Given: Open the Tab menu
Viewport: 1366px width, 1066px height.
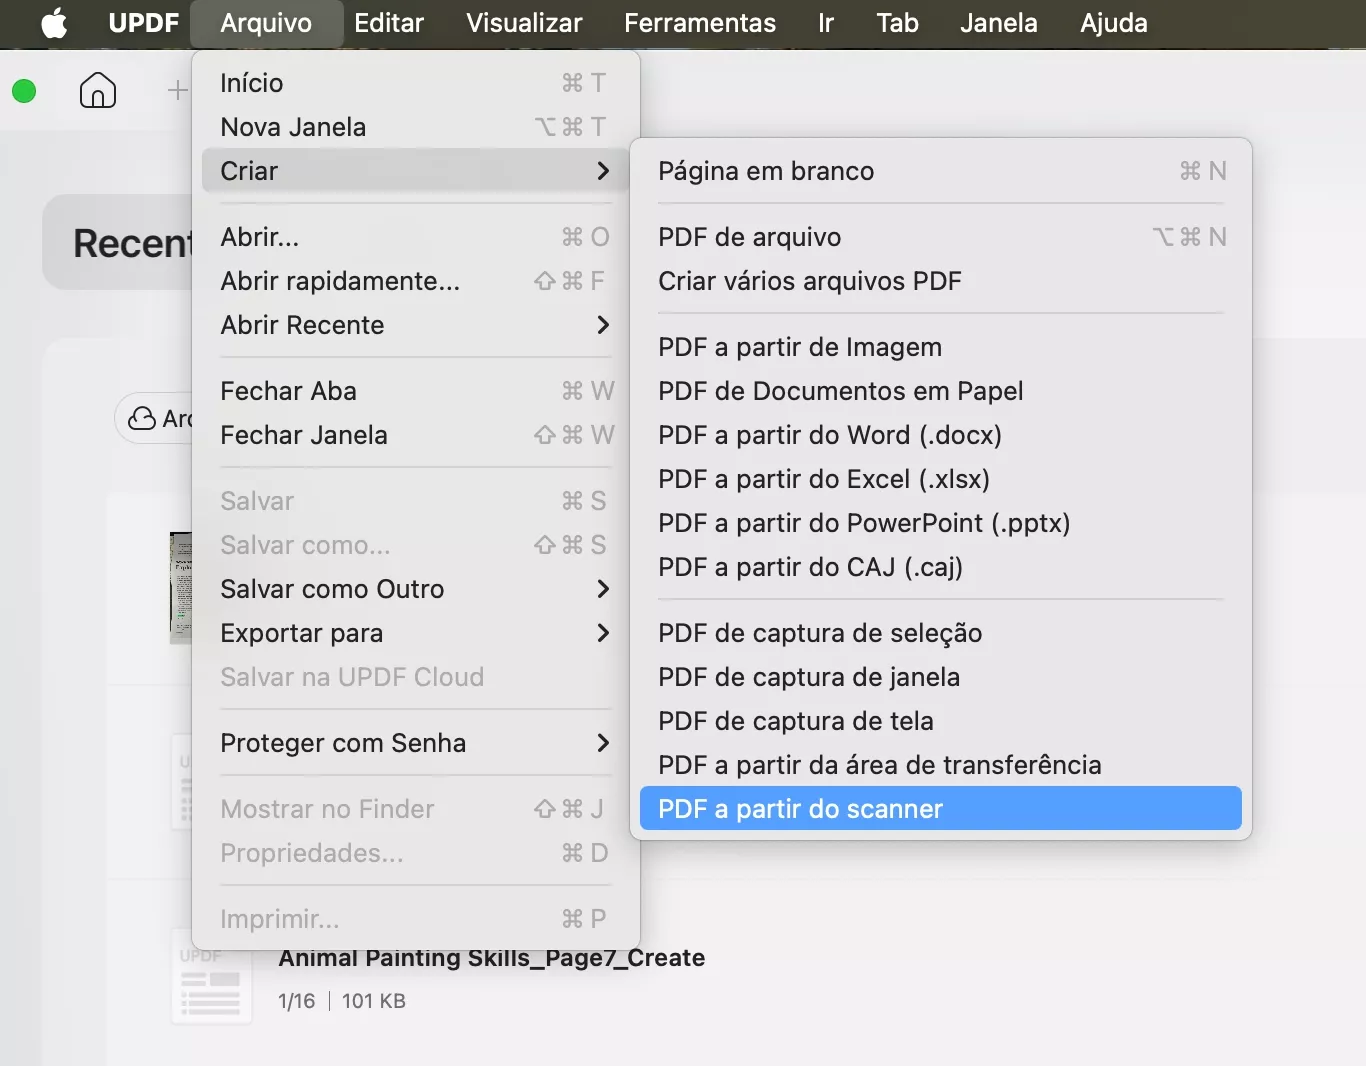Looking at the screenshot, I should pyautogui.click(x=897, y=23).
